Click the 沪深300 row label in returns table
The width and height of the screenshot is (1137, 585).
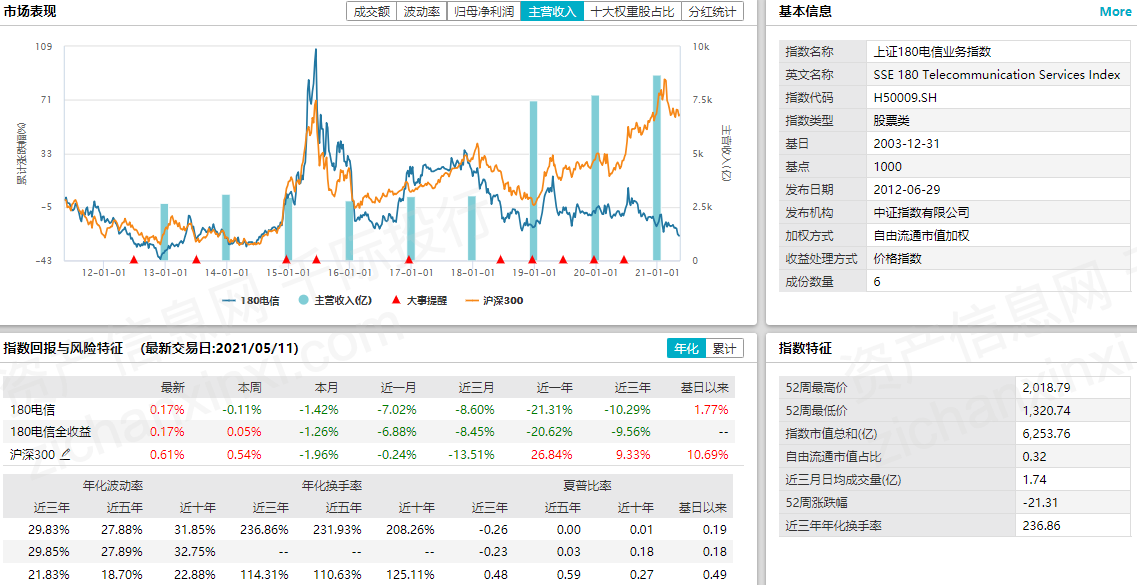pyautogui.click(x=31, y=455)
